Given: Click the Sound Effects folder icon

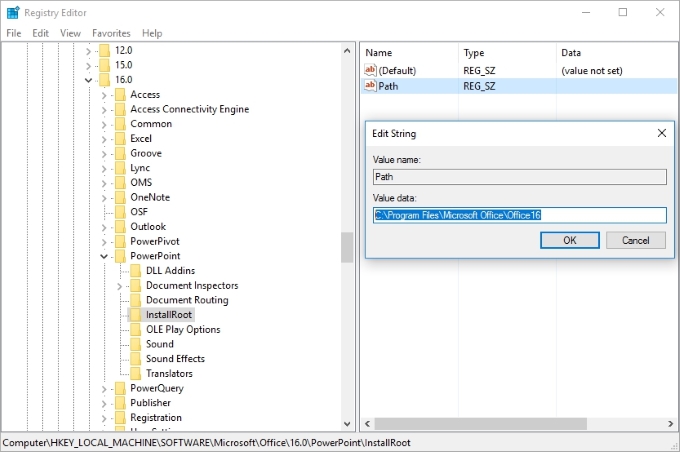Looking at the screenshot, I should click(136, 359).
